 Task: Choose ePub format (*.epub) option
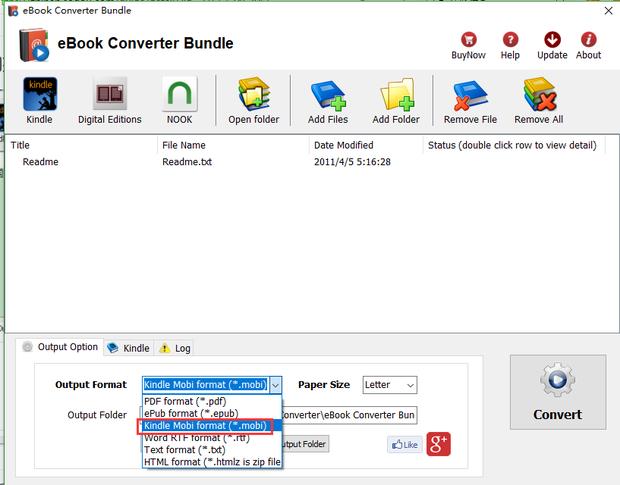[212, 413]
